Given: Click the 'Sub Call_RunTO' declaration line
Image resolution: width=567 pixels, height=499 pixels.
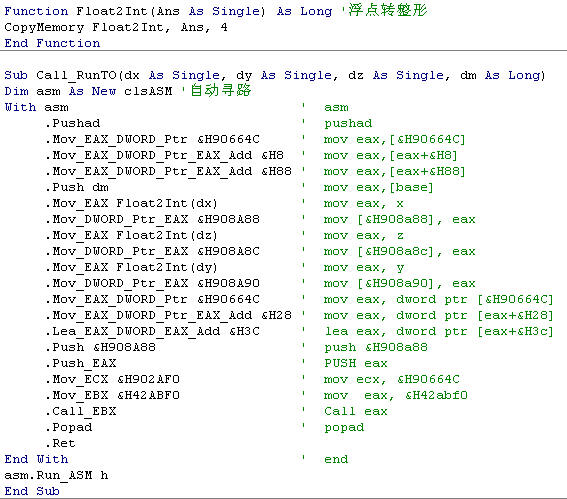Looking at the screenshot, I should click(275, 76).
